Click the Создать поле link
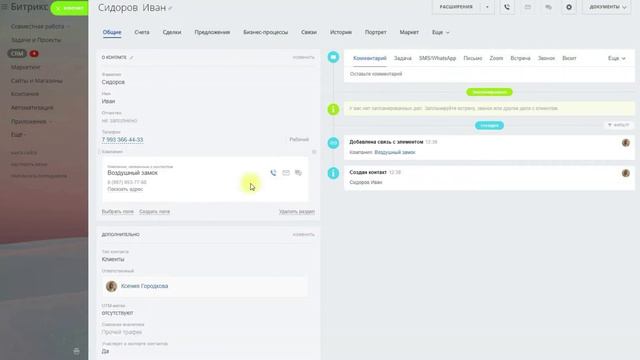Viewport: 640px width, 360px height. 154,211
